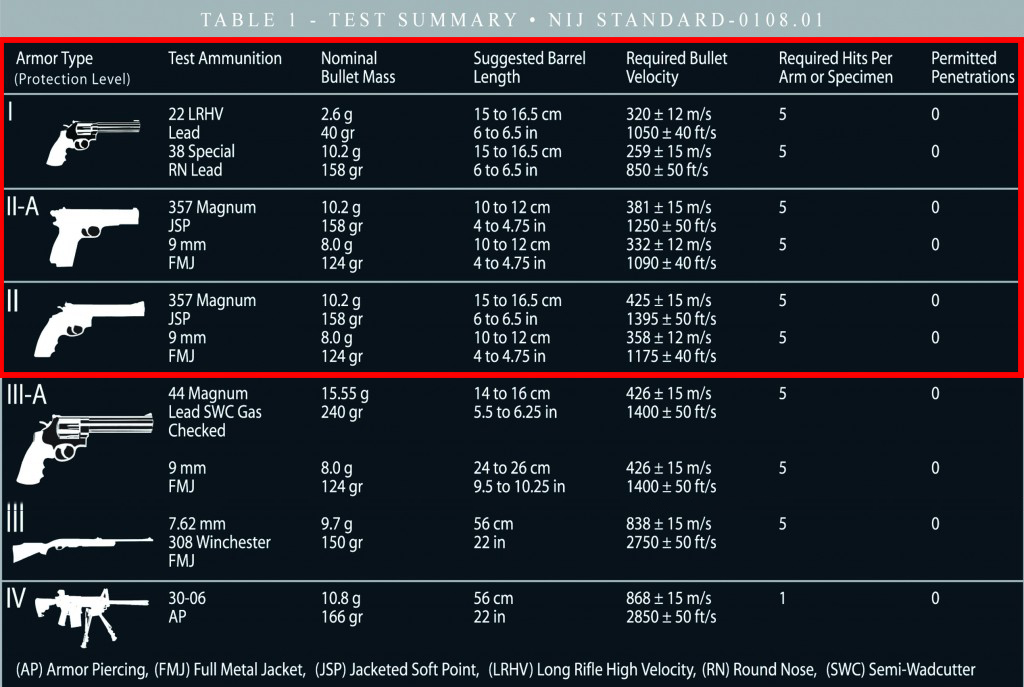Click the 7.62 mm 308 Winchester entry
This screenshot has height=687, width=1024.
coord(219,542)
